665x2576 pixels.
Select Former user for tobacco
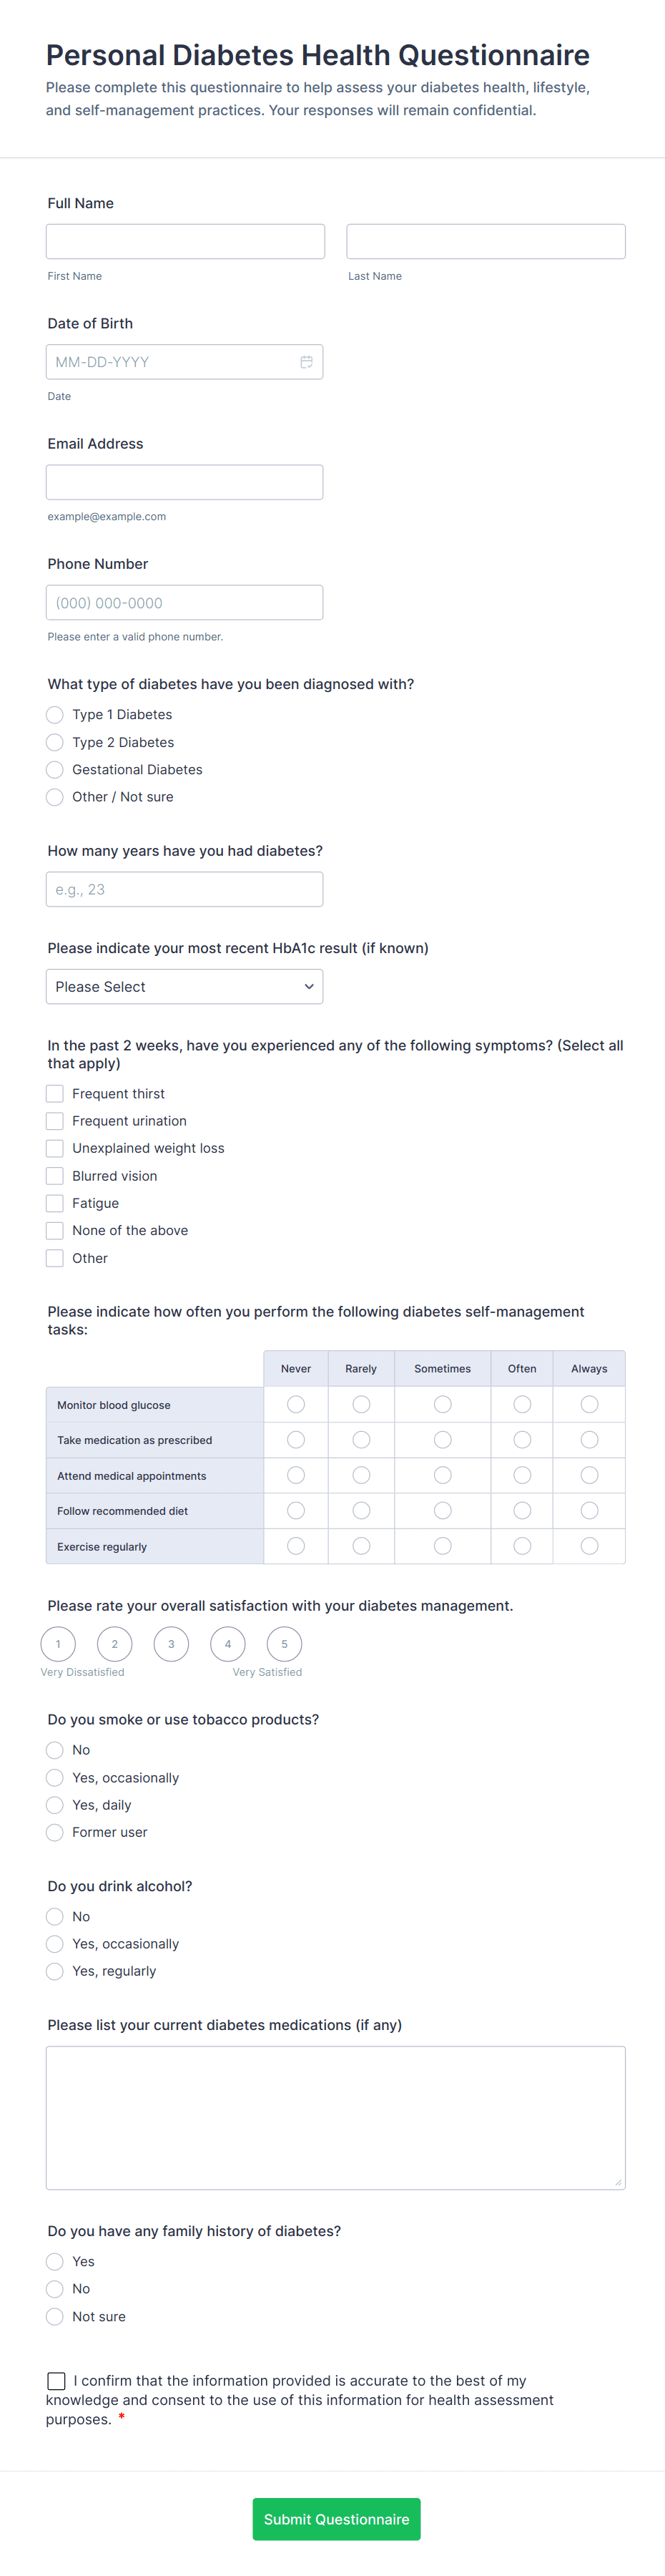[55, 1832]
